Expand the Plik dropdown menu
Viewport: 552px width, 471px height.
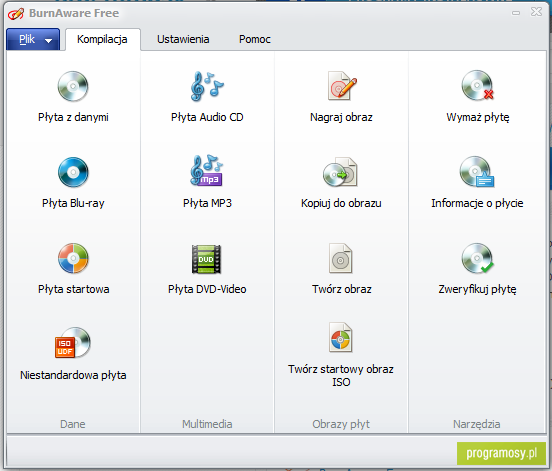(x=33, y=39)
